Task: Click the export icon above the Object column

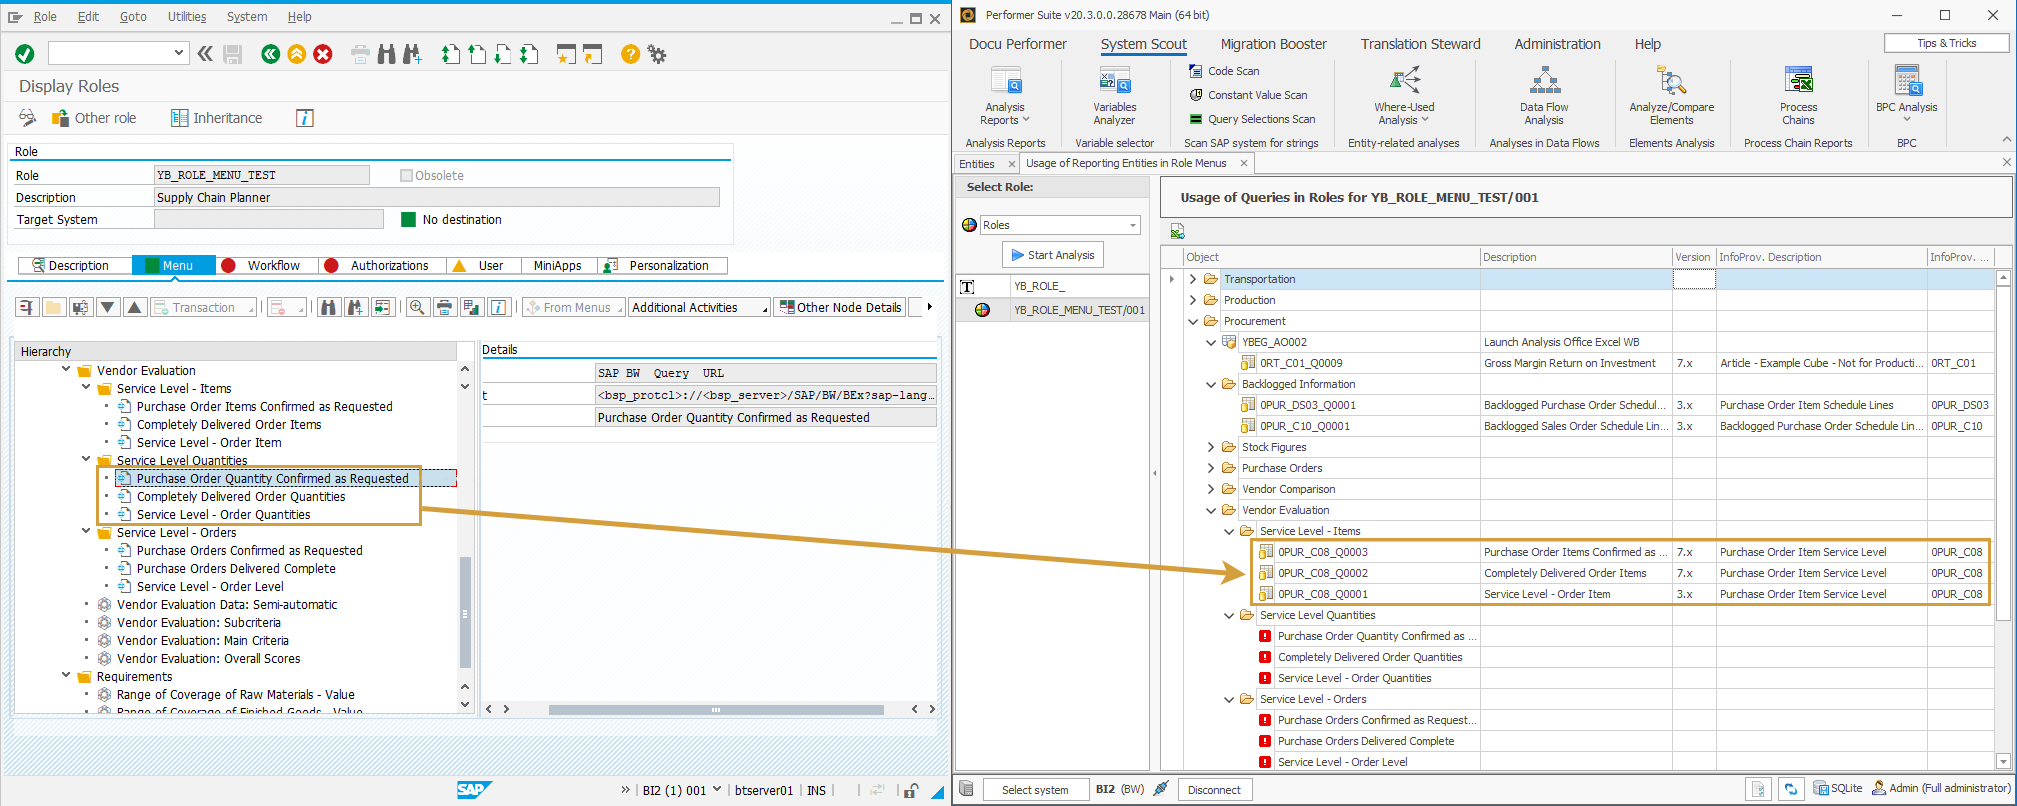Action: point(1177,232)
